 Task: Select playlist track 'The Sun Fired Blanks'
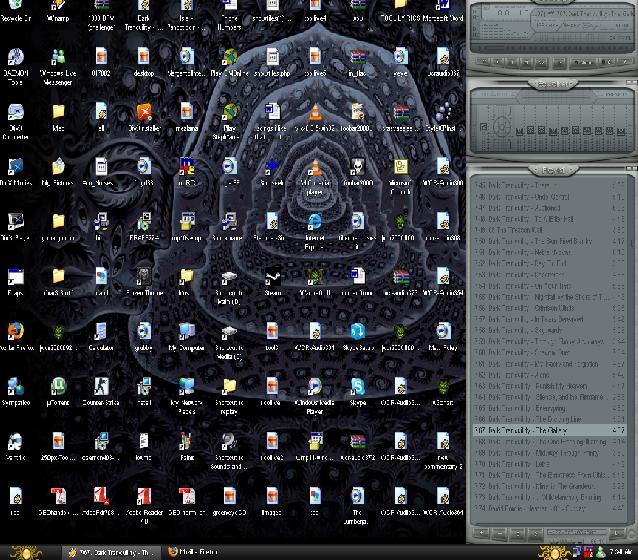(549, 241)
